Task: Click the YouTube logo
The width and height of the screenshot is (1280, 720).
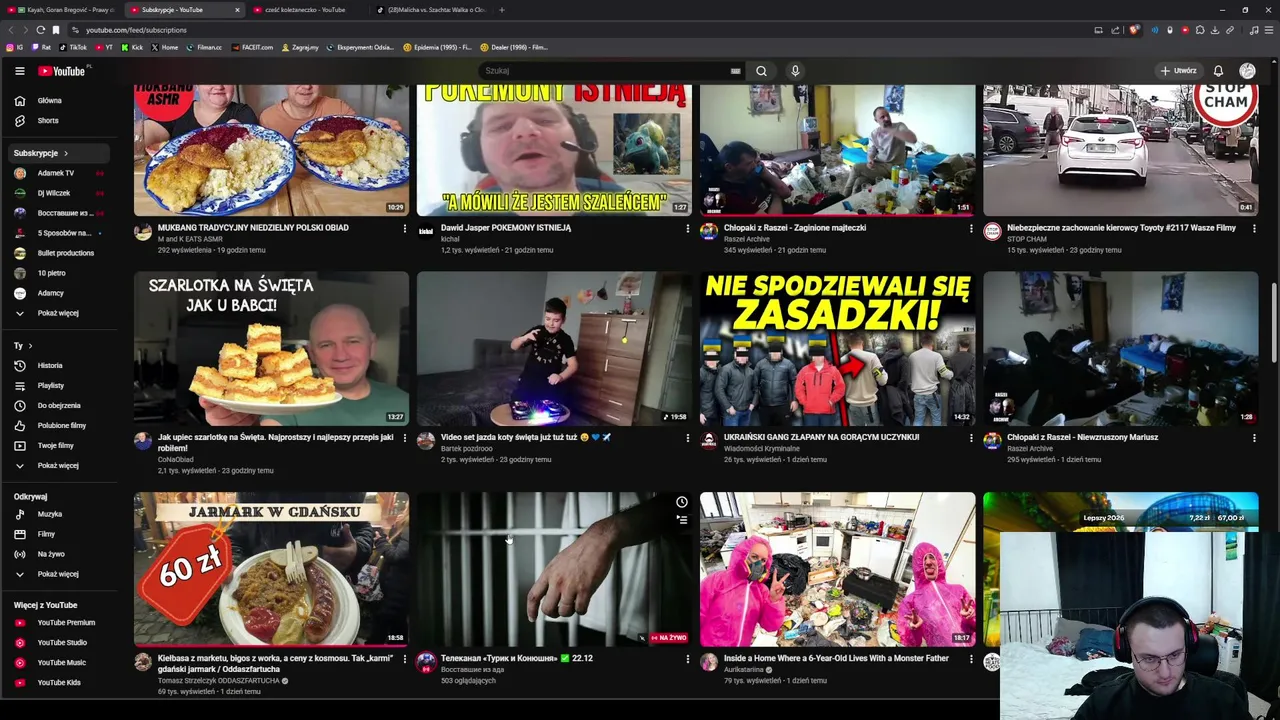Action: point(62,71)
